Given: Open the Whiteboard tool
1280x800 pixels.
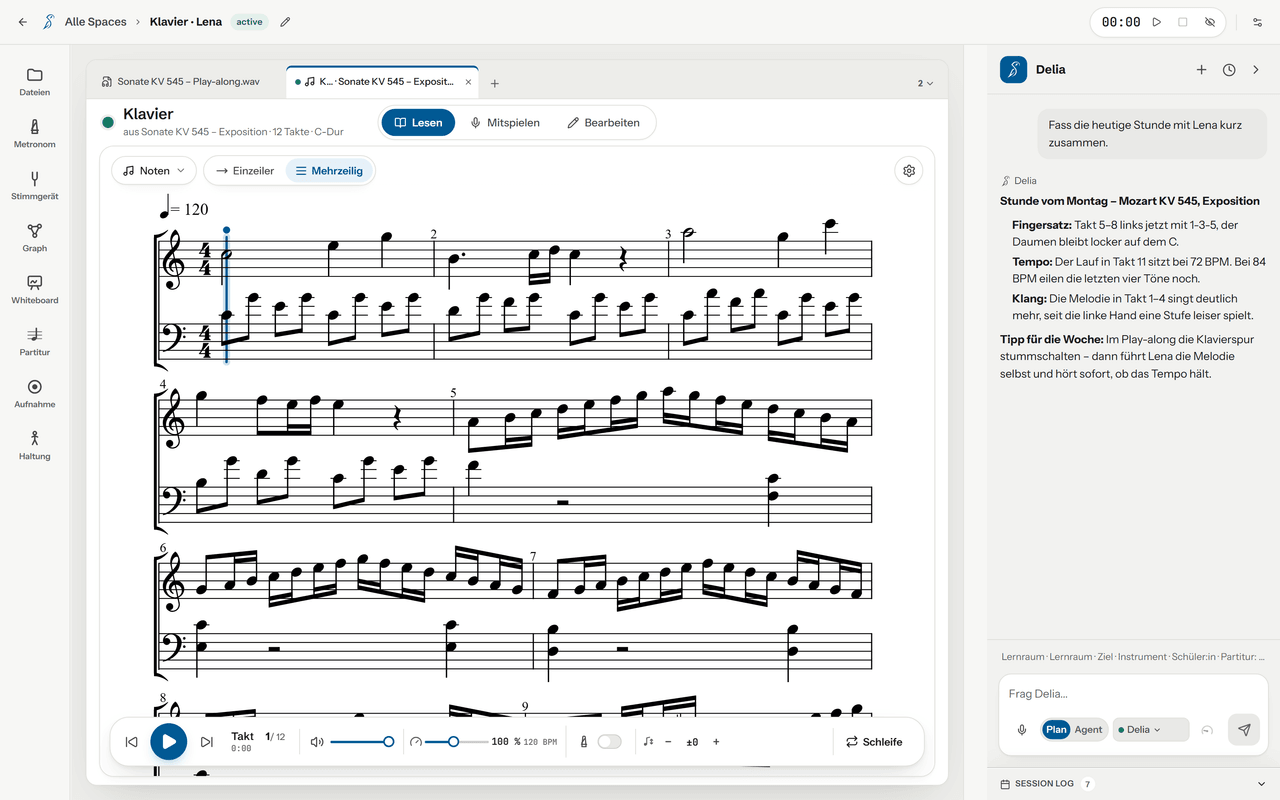Looking at the screenshot, I should coord(34,290).
